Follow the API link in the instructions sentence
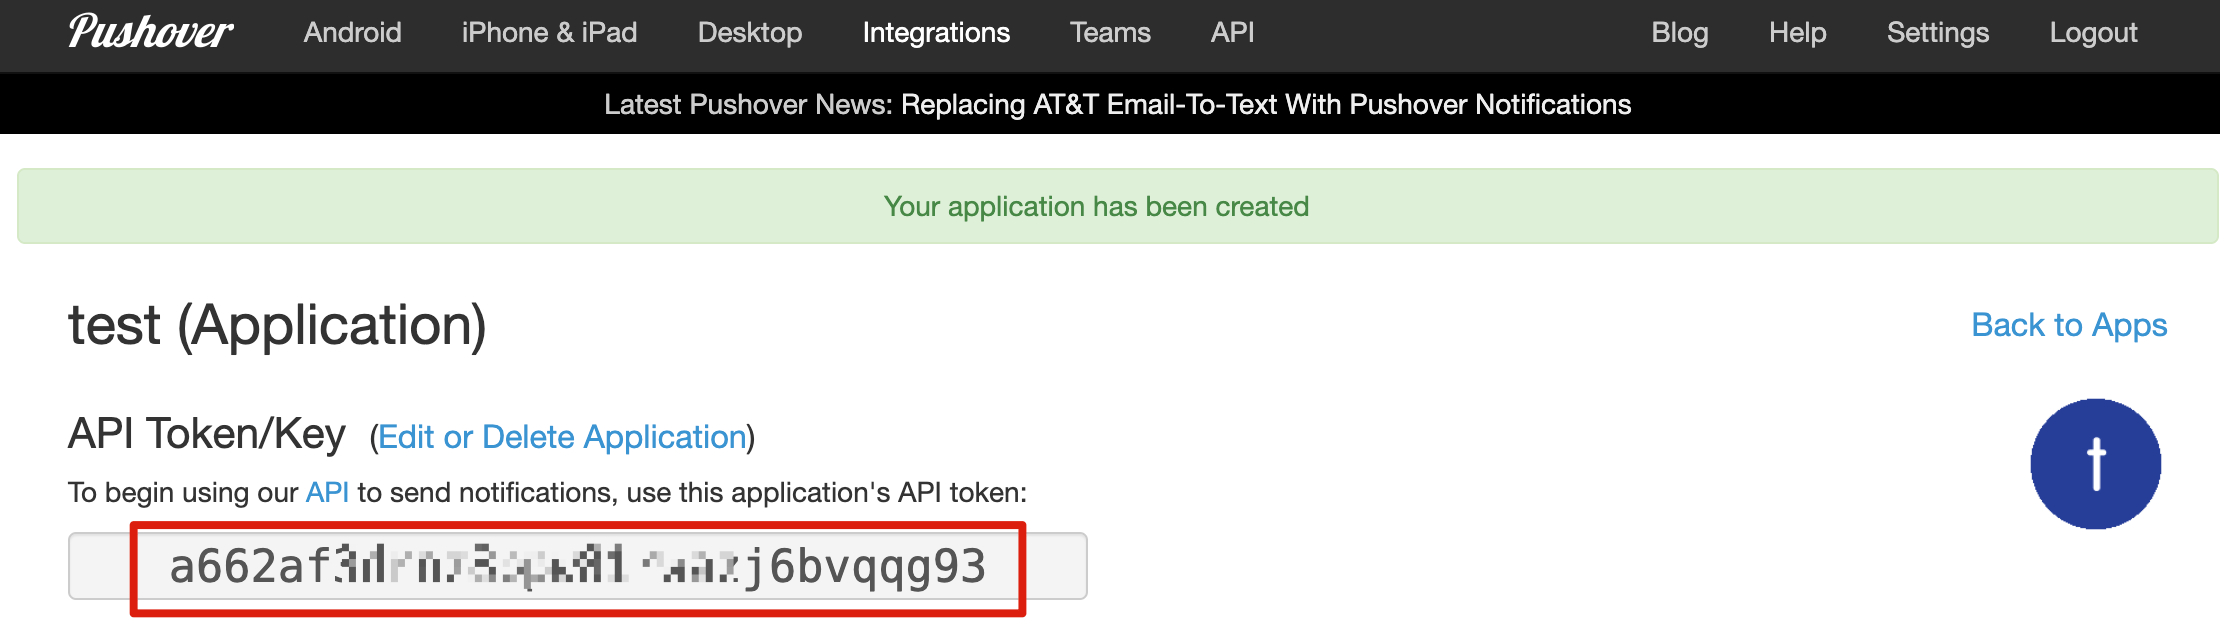 (x=327, y=492)
